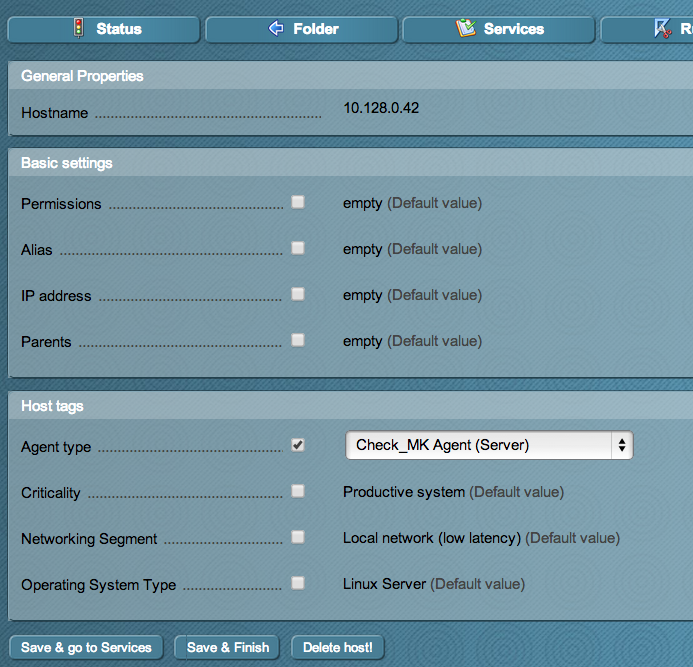Image resolution: width=693 pixels, height=667 pixels.
Task: Click the Hostname label
Action: [55, 113]
